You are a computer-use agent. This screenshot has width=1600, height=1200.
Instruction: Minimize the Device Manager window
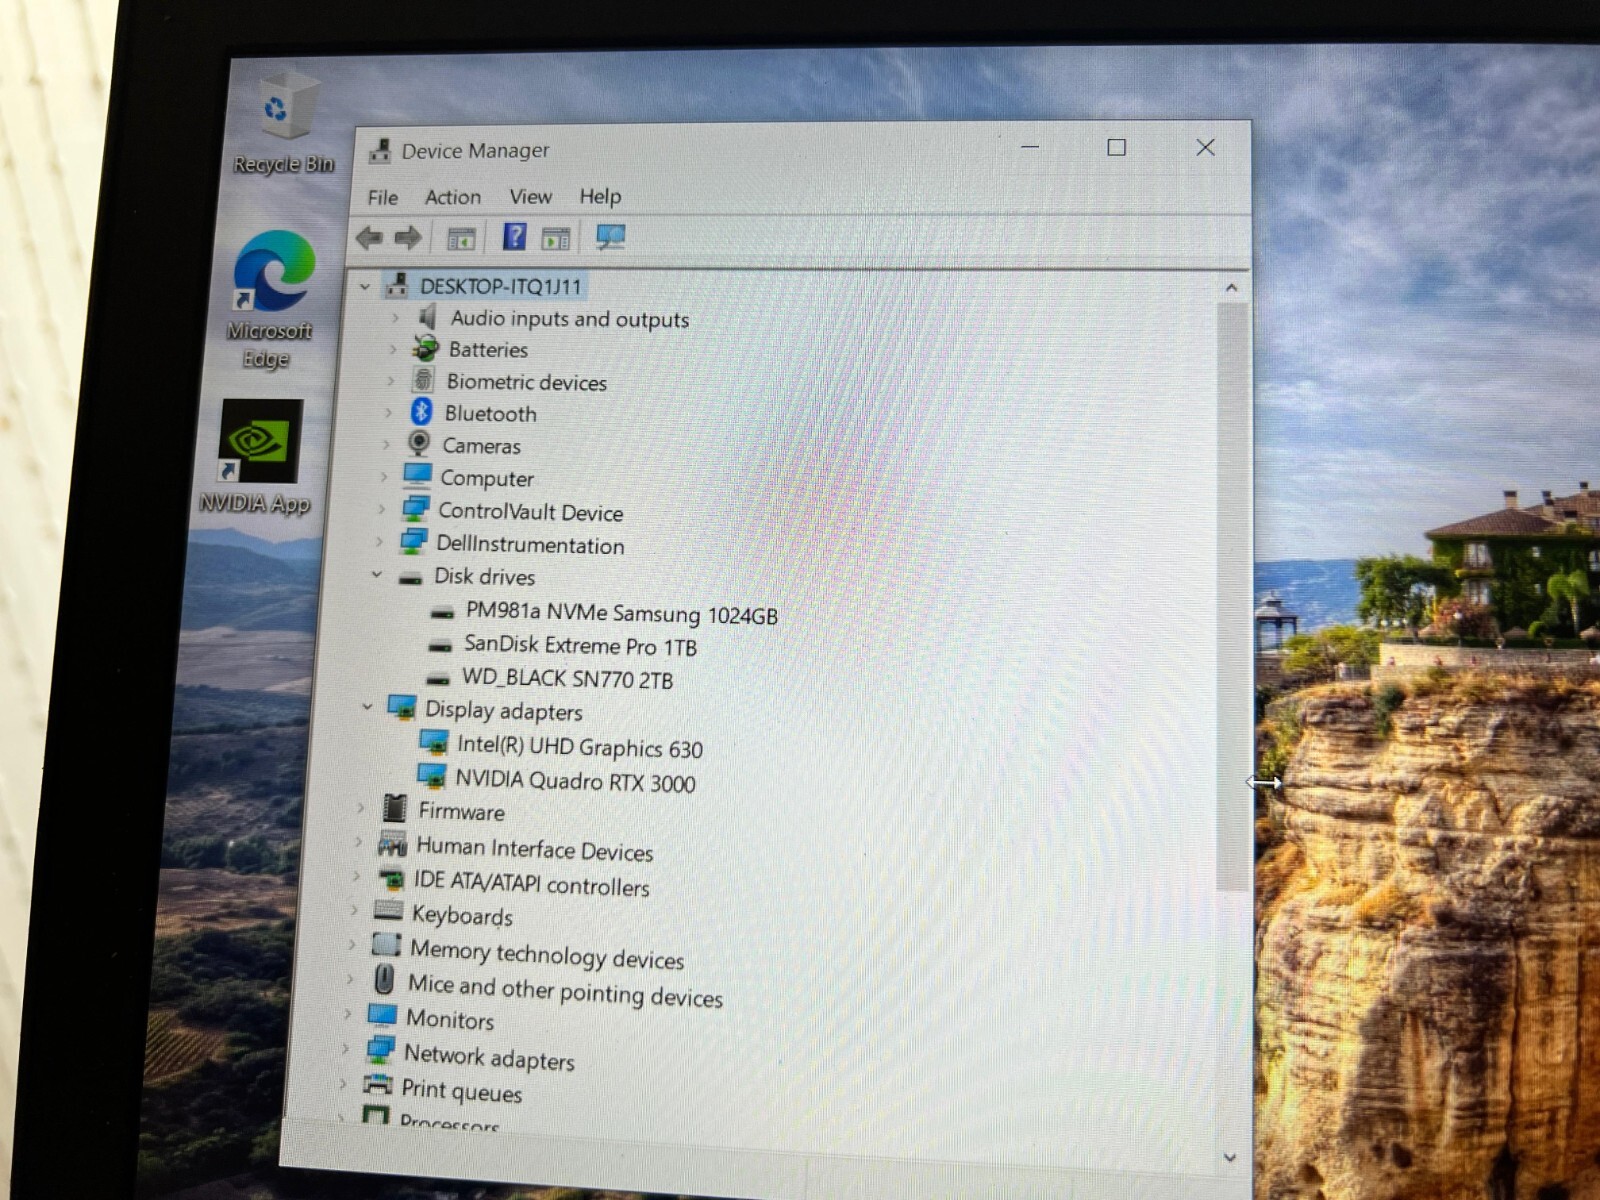[1030, 148]
